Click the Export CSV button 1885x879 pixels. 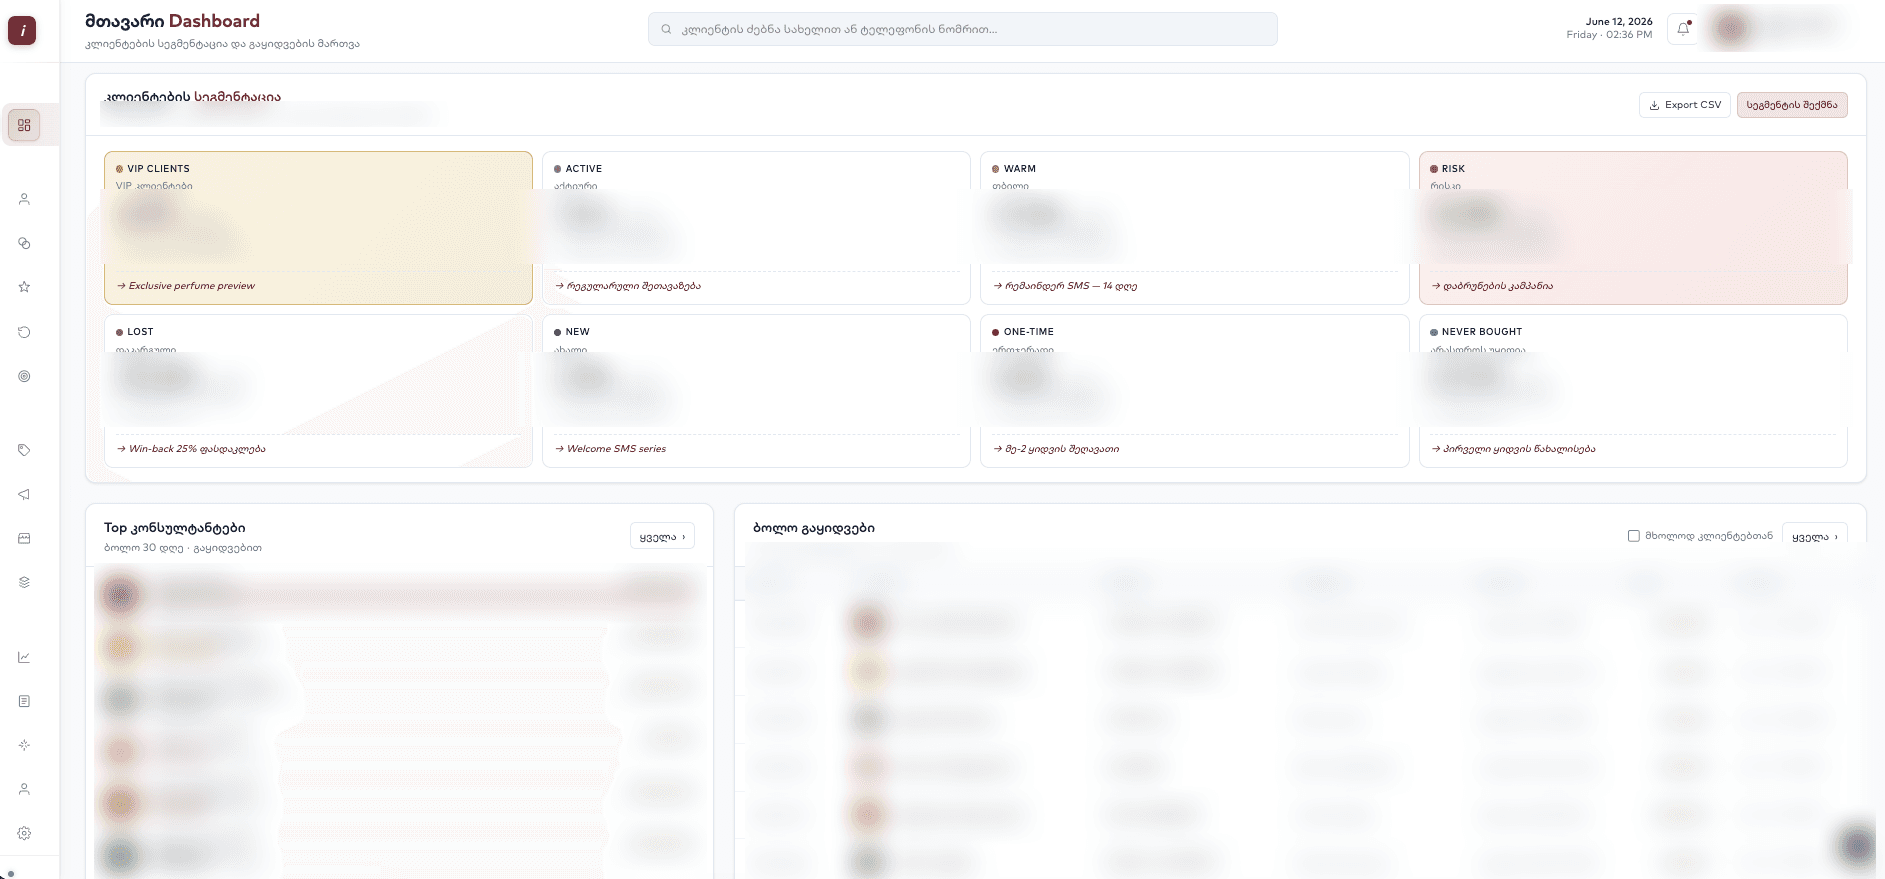pyautogui.click(x=1685, y=105)
